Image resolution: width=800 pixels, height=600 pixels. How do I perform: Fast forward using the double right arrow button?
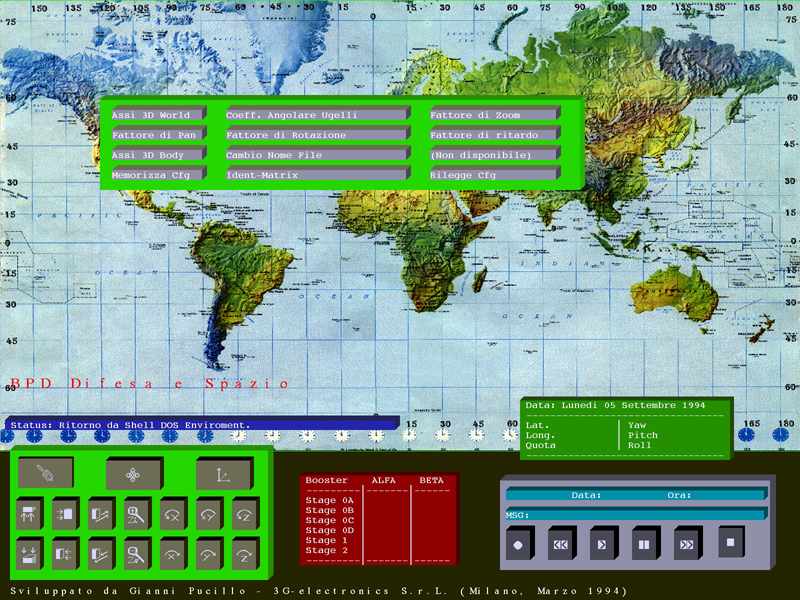click(x=687, y=544)
